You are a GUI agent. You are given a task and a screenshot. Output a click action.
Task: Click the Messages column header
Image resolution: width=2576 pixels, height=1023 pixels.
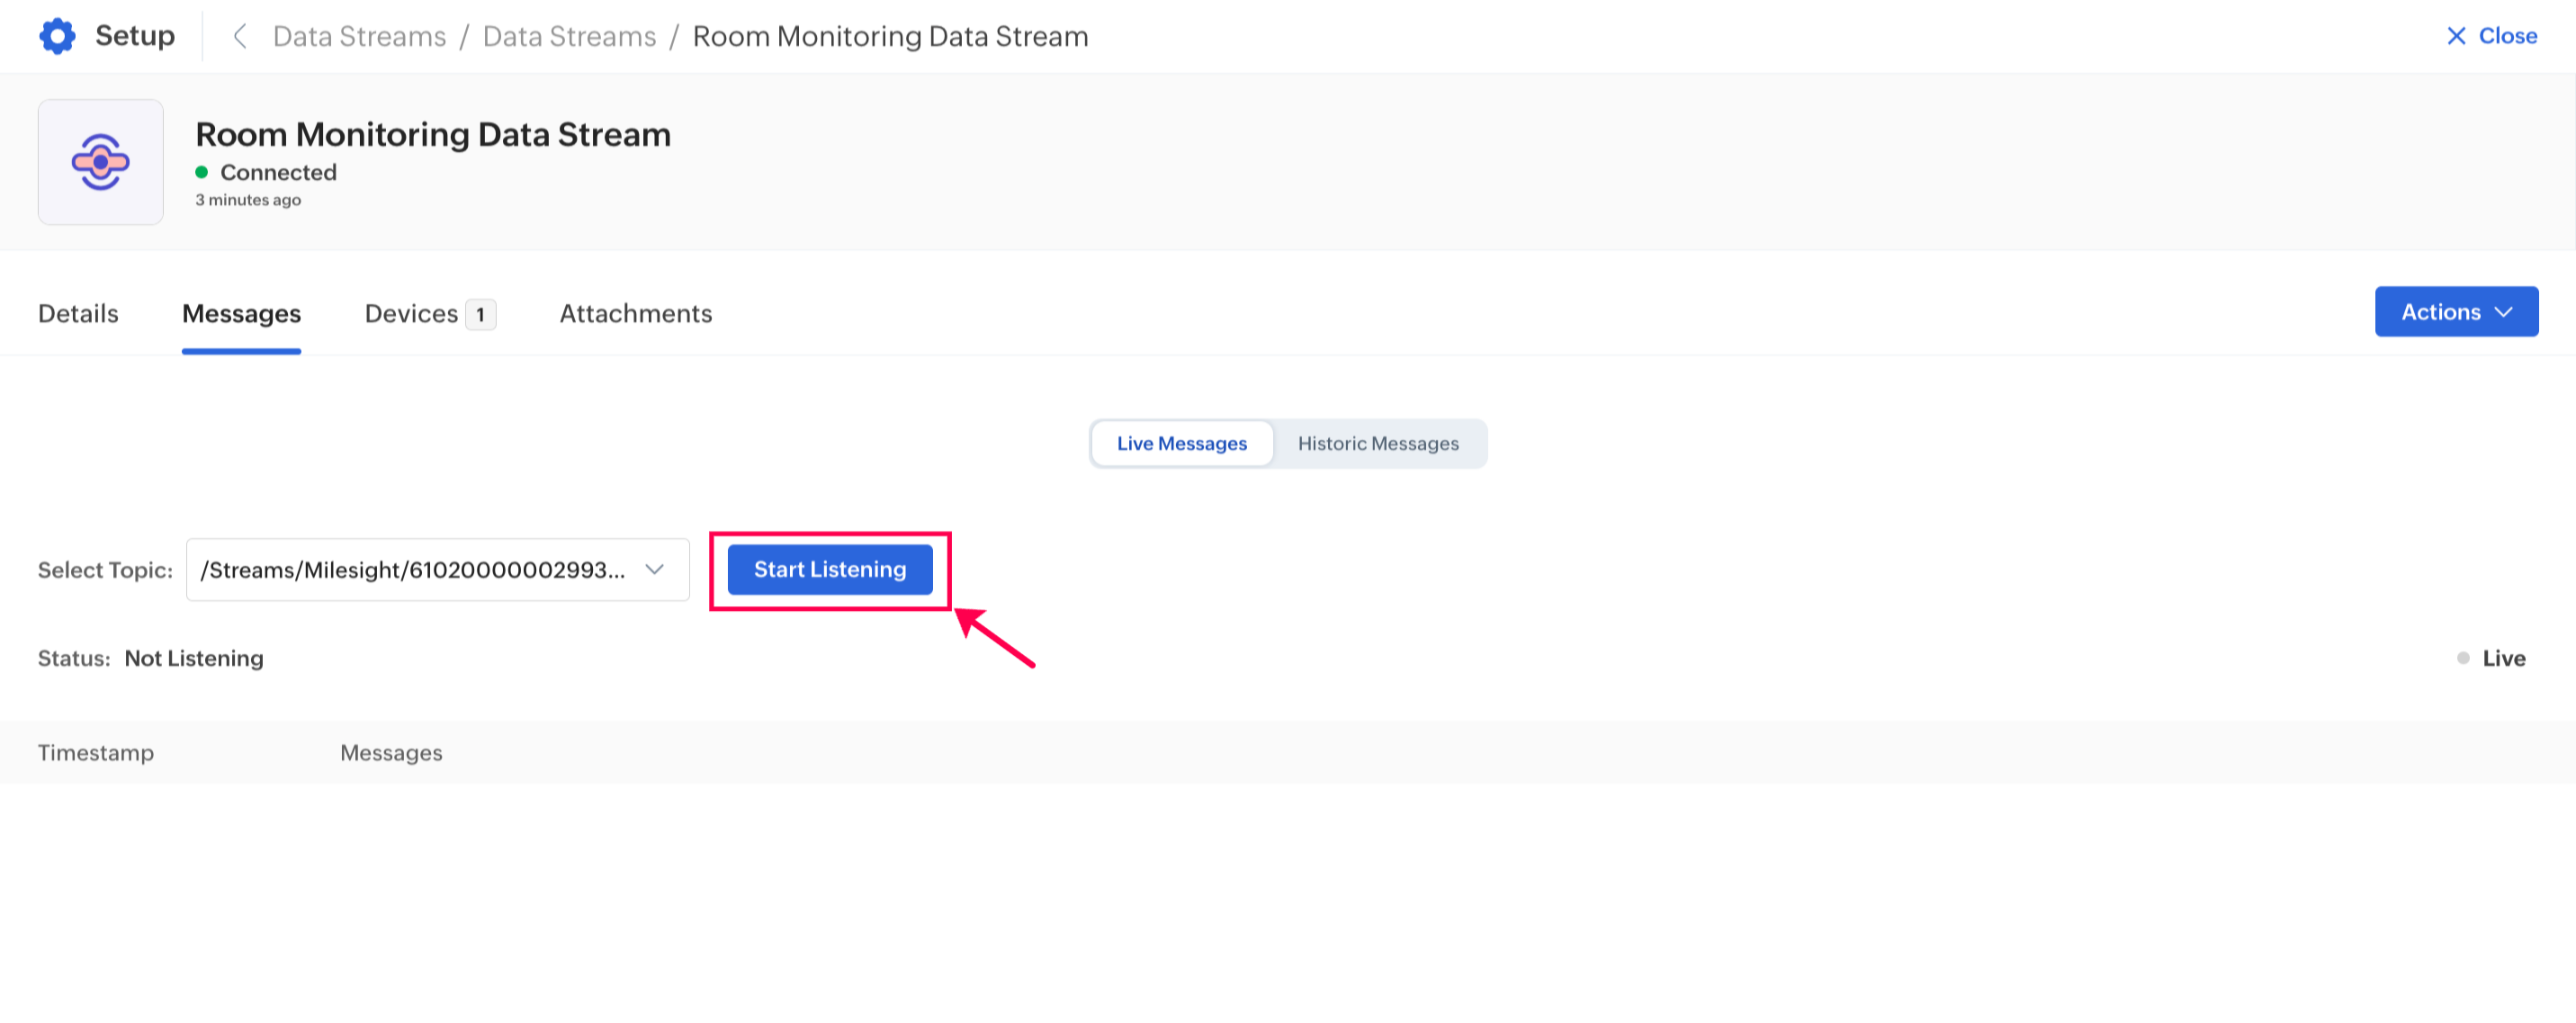(x=391, y=753)
